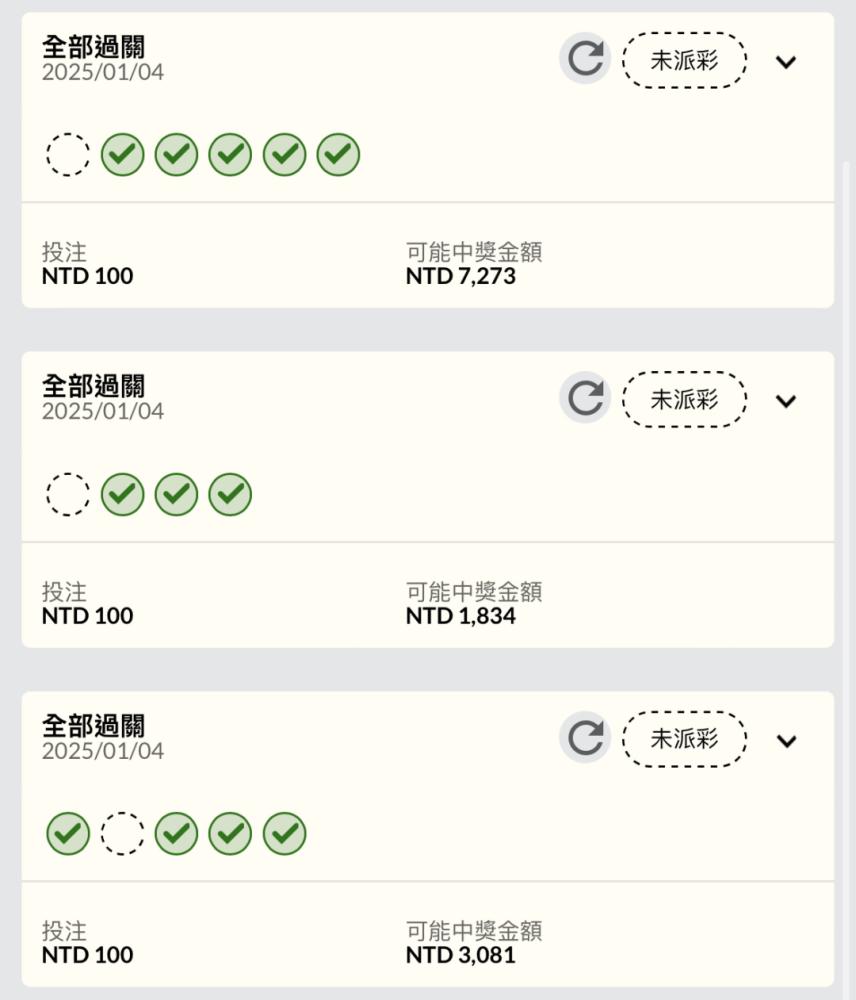The image size is (856, 1000).
Task: Open the first 全部過關 bet title
Action: [94, 47]
